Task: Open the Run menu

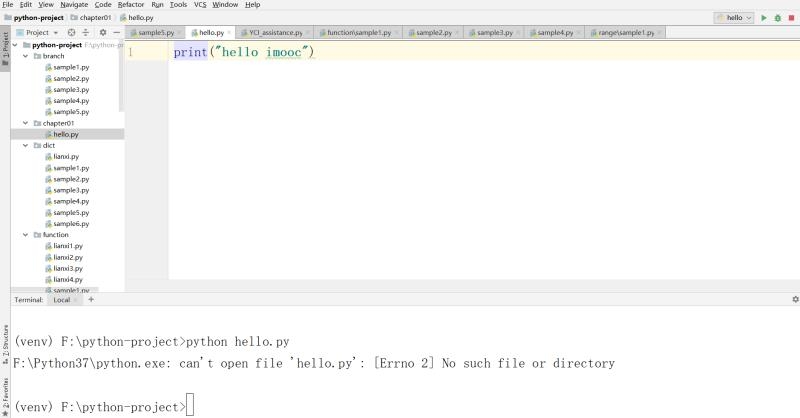Action: [x=157, y=5]
